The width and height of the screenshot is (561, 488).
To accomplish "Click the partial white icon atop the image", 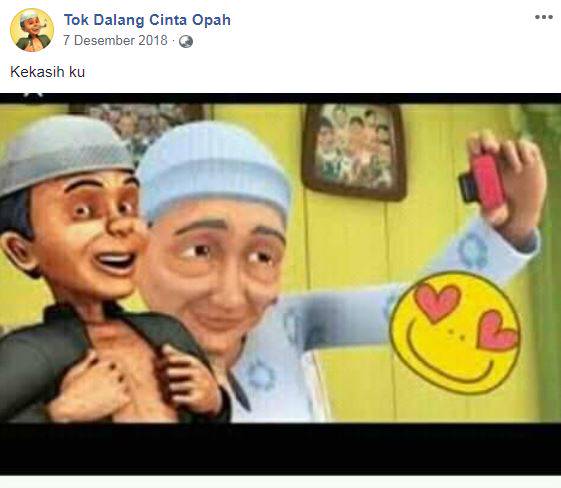I will pos(34,95).
